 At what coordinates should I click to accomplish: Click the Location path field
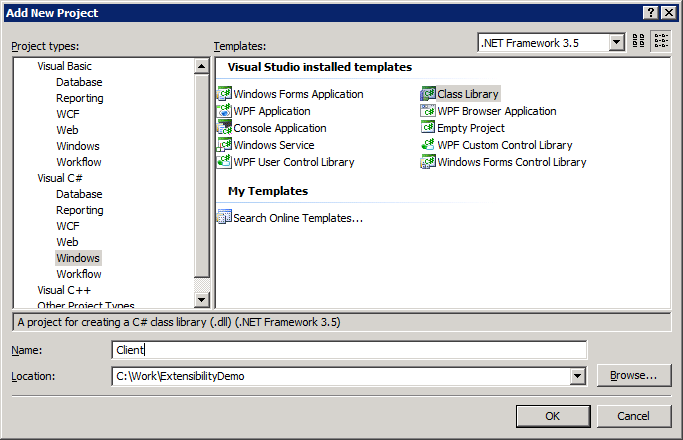click(341, 376)
